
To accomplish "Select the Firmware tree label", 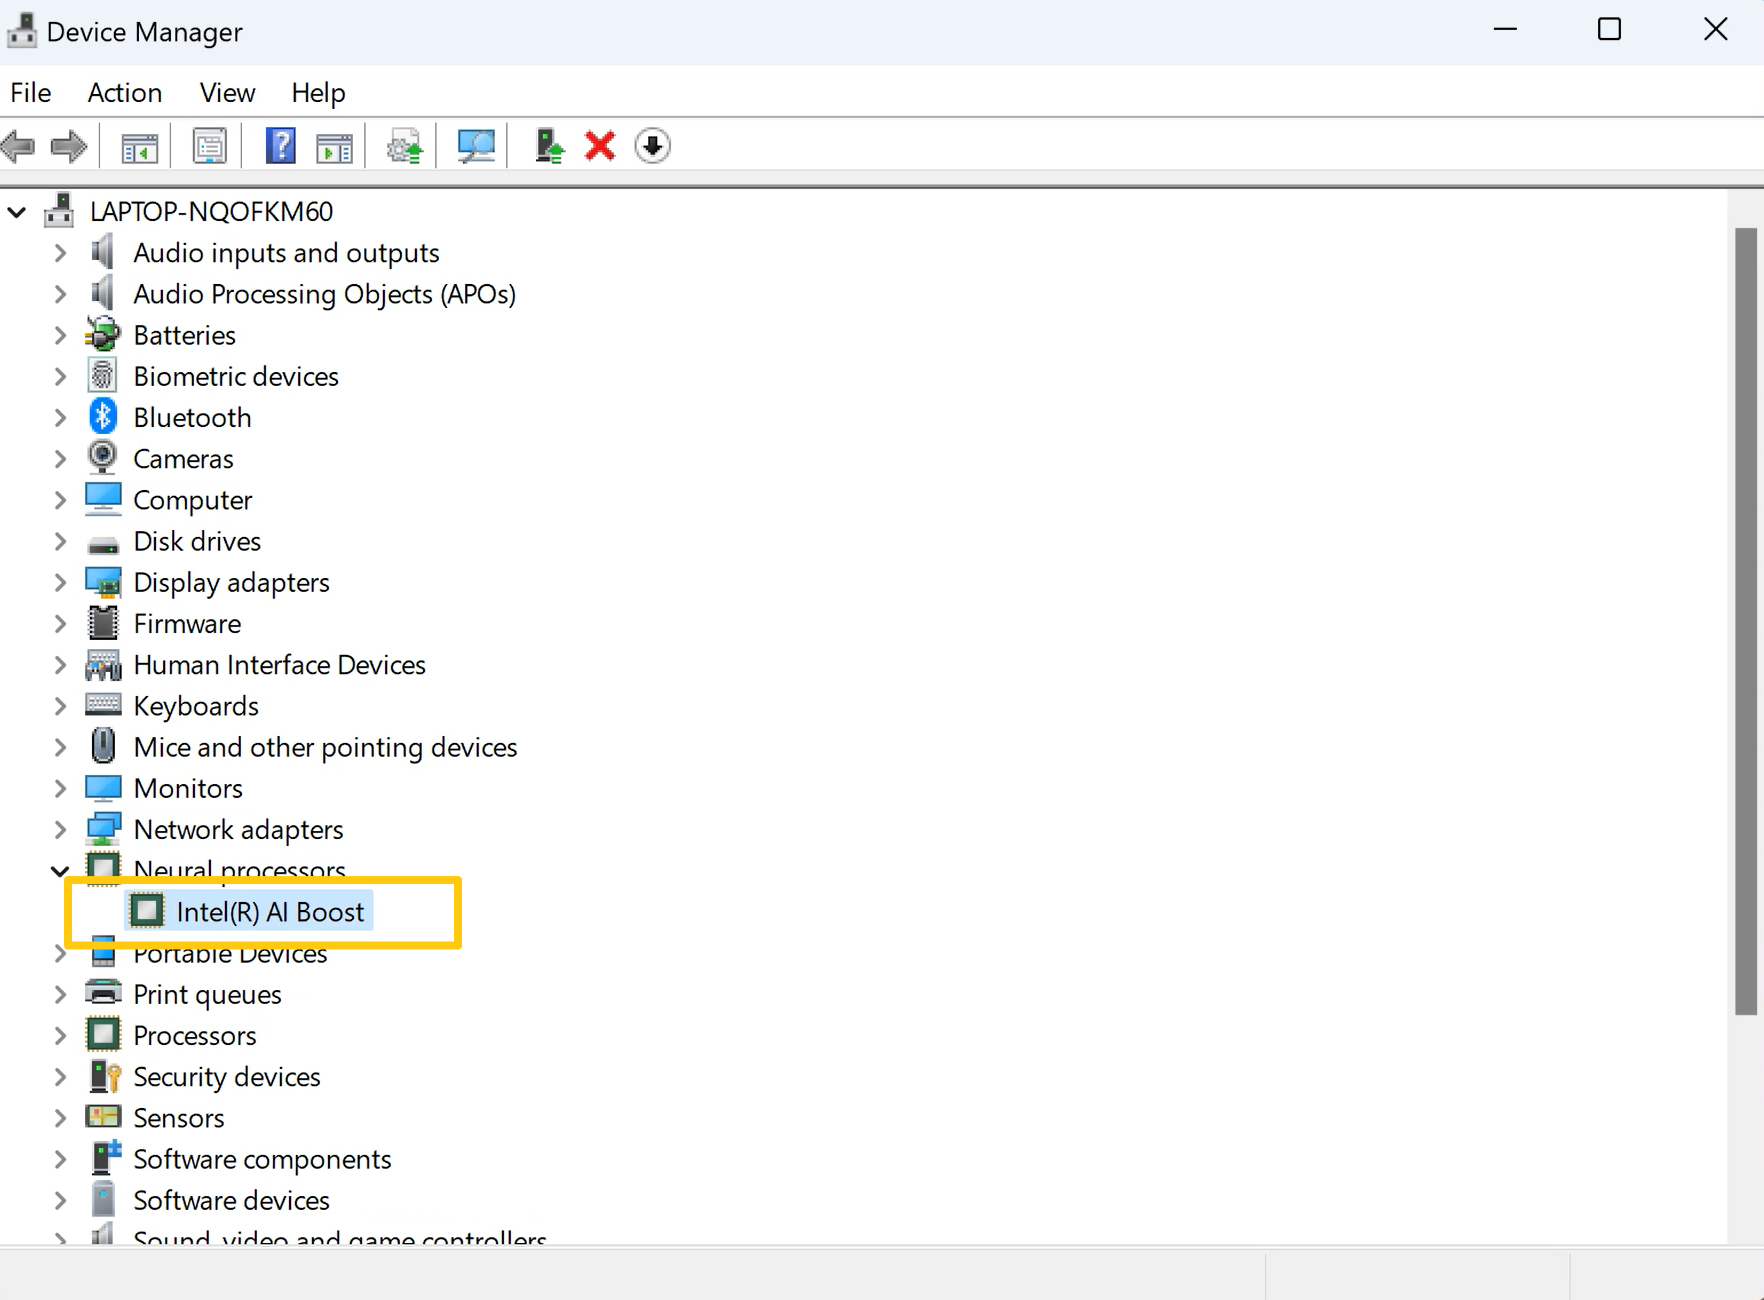I will click(187, 623).
